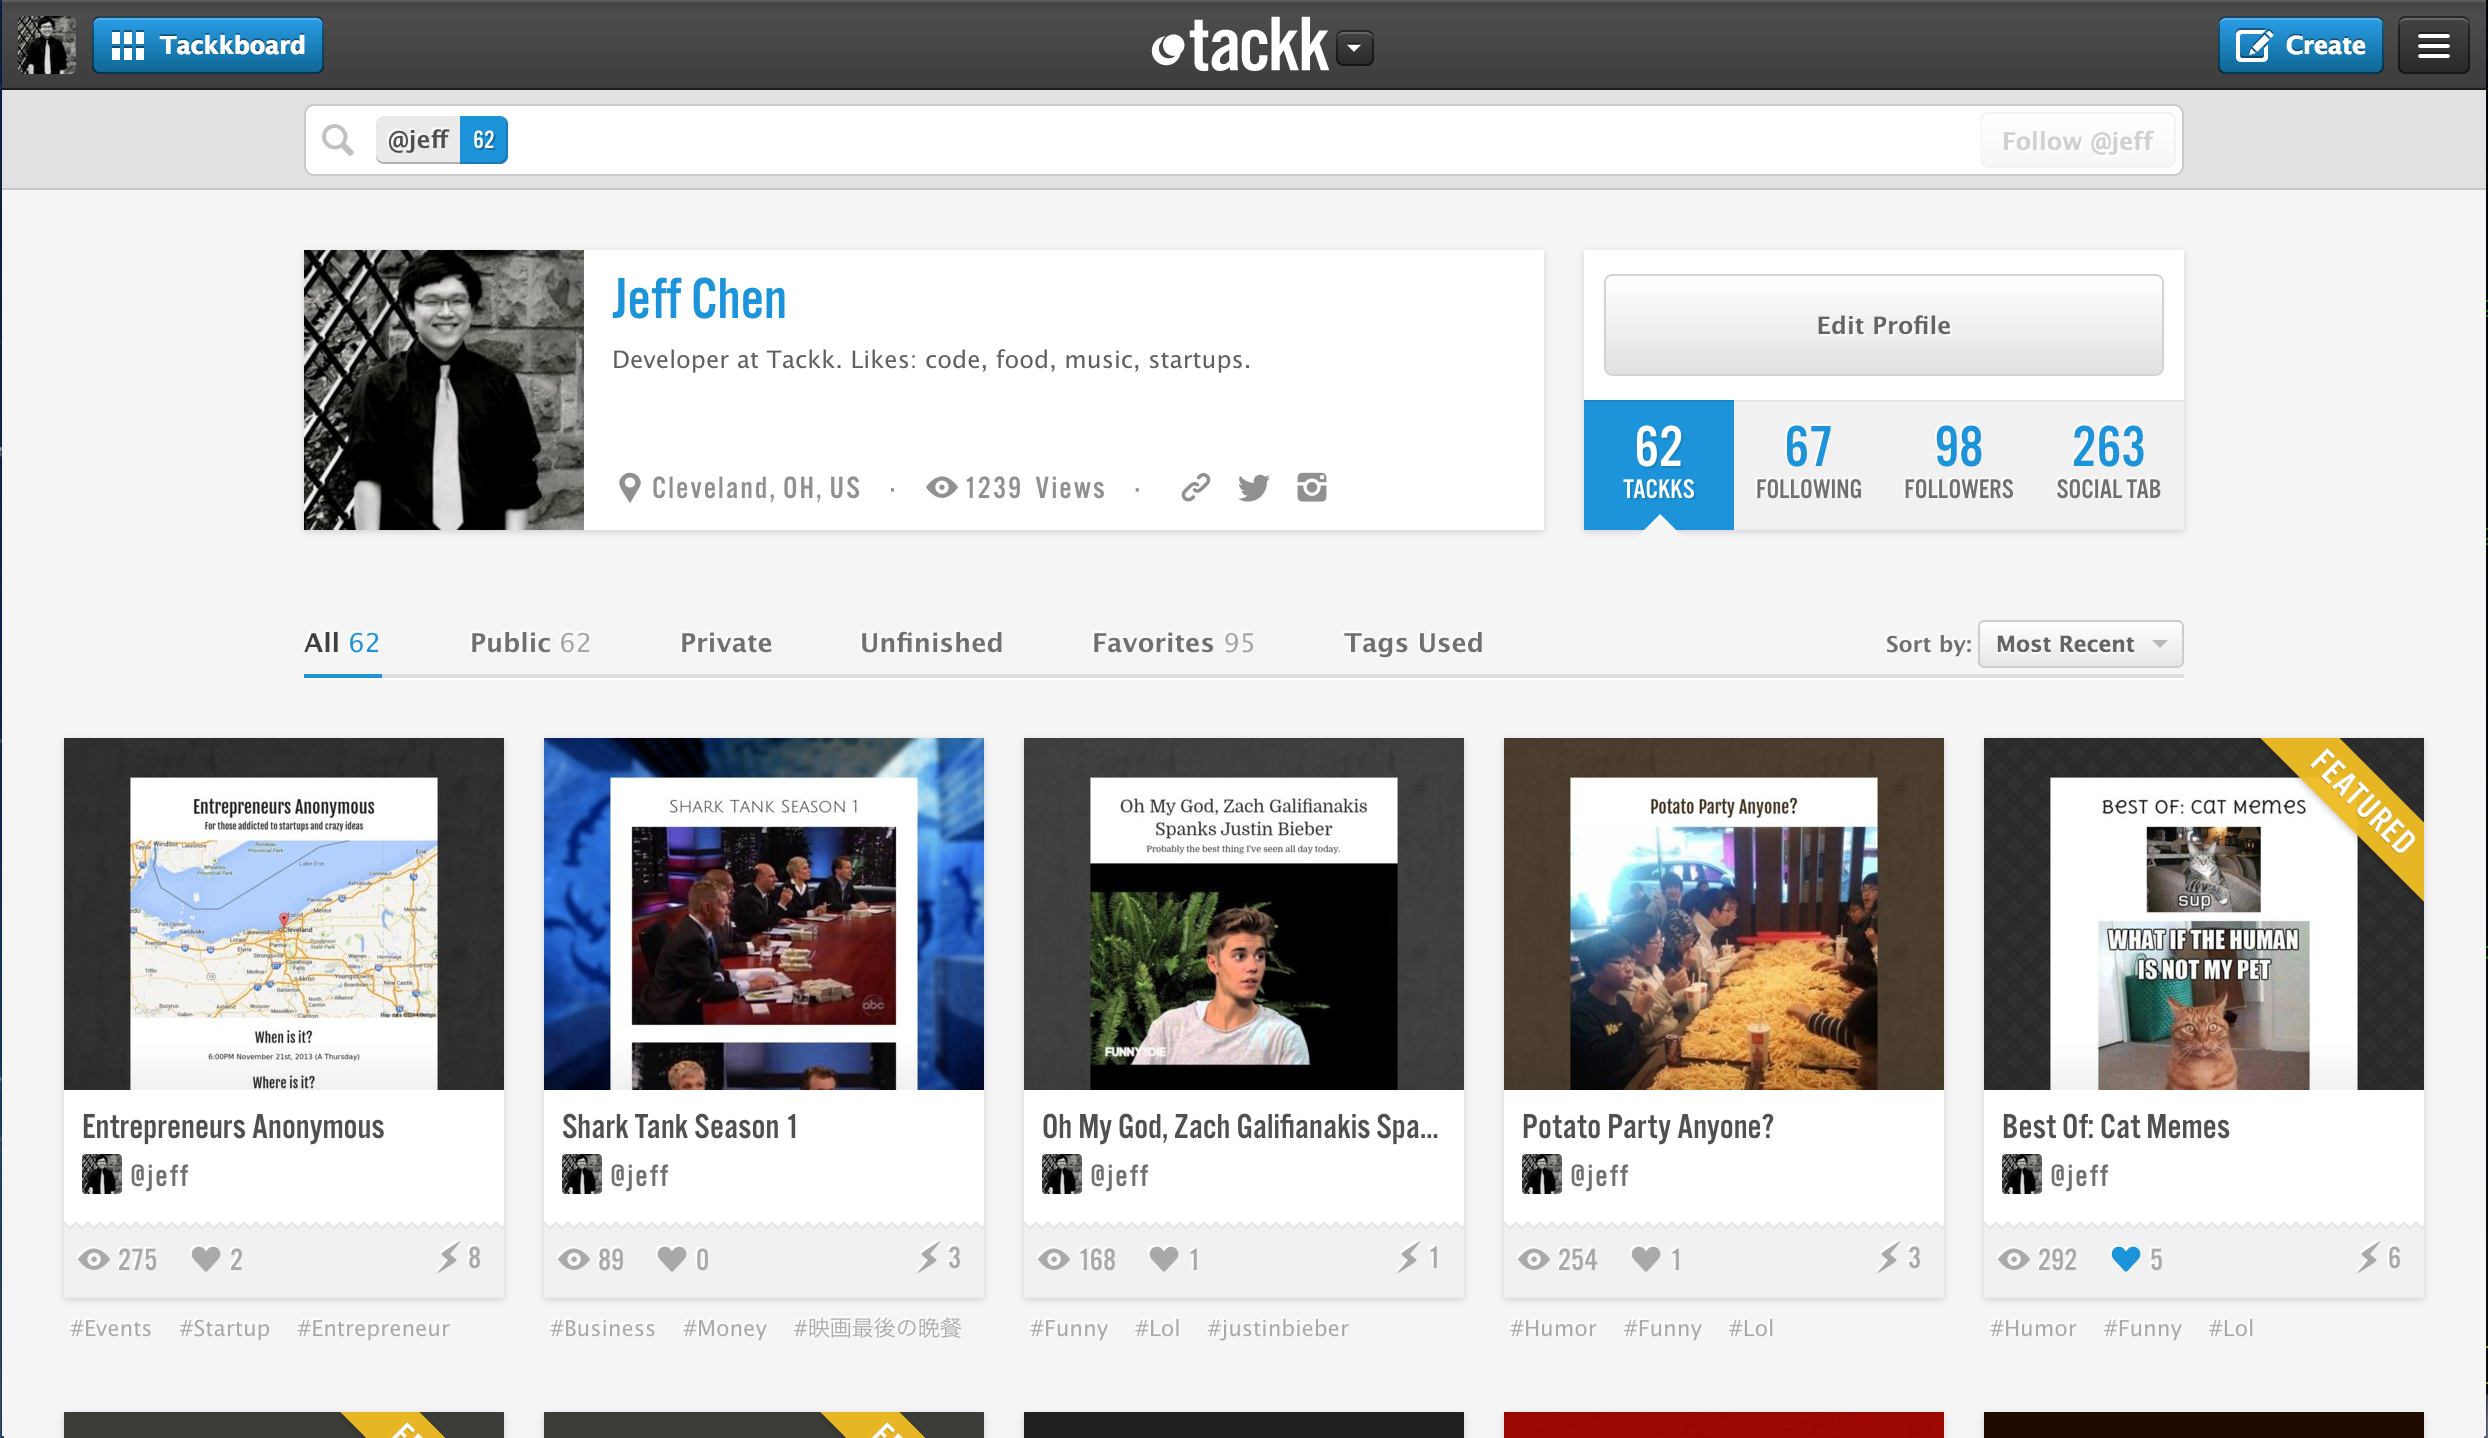Open the Tags Used tab
Image resolution: width=2488 pixels, height=1438 pixels.
tap(1413, 643)
